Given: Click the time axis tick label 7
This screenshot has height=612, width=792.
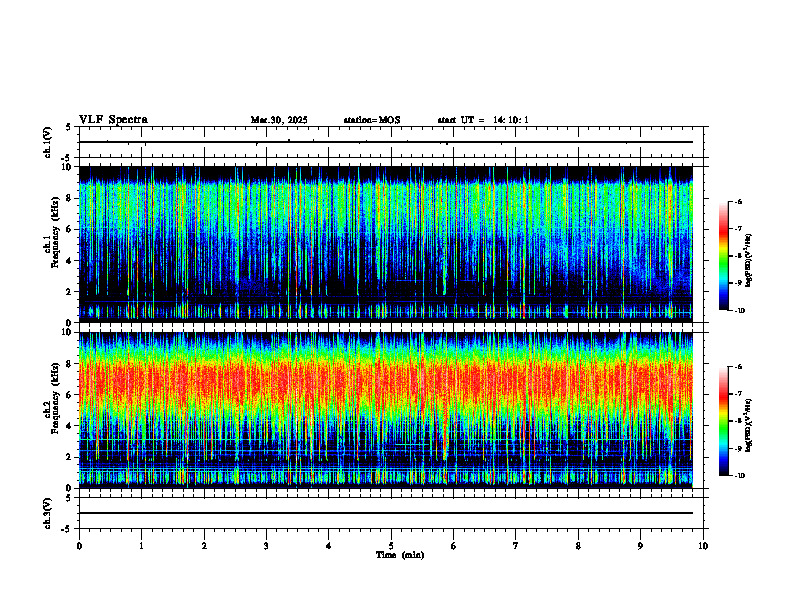Looking at the screenshot, I should coord(516,546).
